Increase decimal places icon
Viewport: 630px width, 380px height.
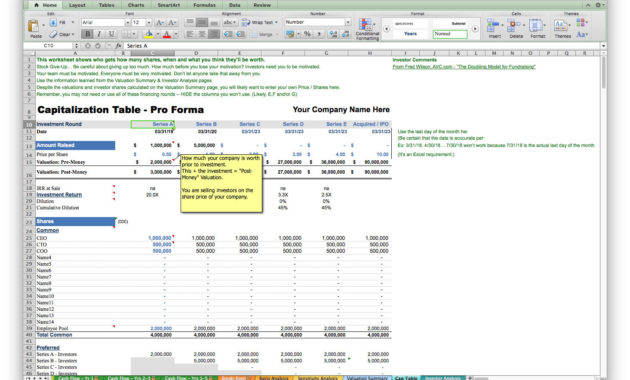(333, 34)
